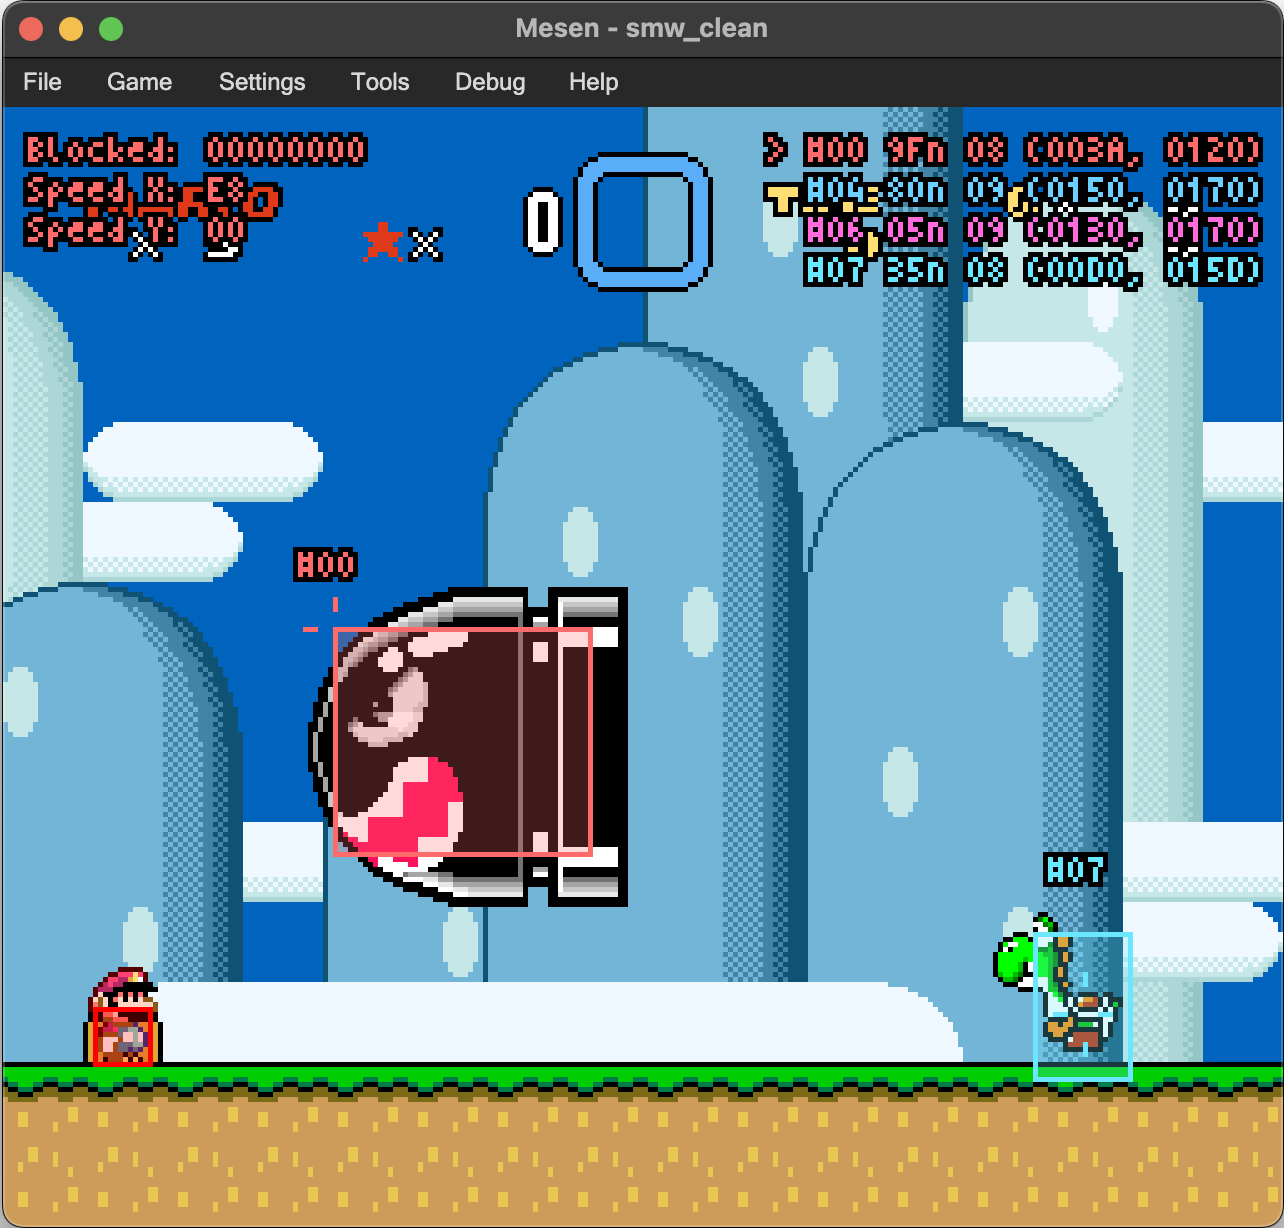
Task: Close the Mesen window with red button
Action: tap(31, 29)
